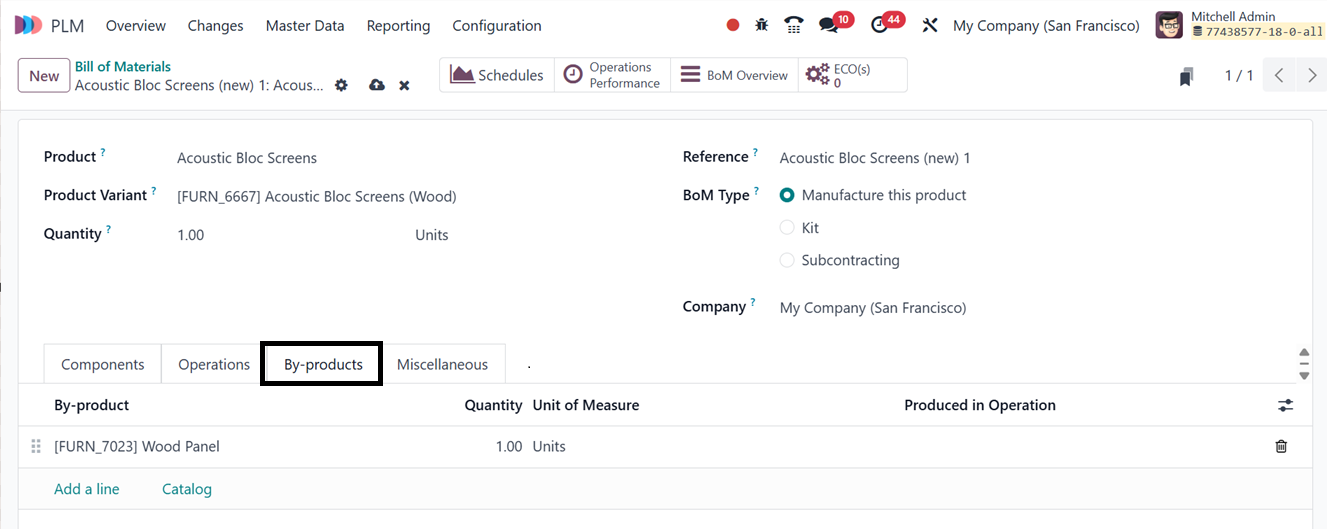Select the Kit BoM type
1327x529 pixels.
tap(787, 228)
